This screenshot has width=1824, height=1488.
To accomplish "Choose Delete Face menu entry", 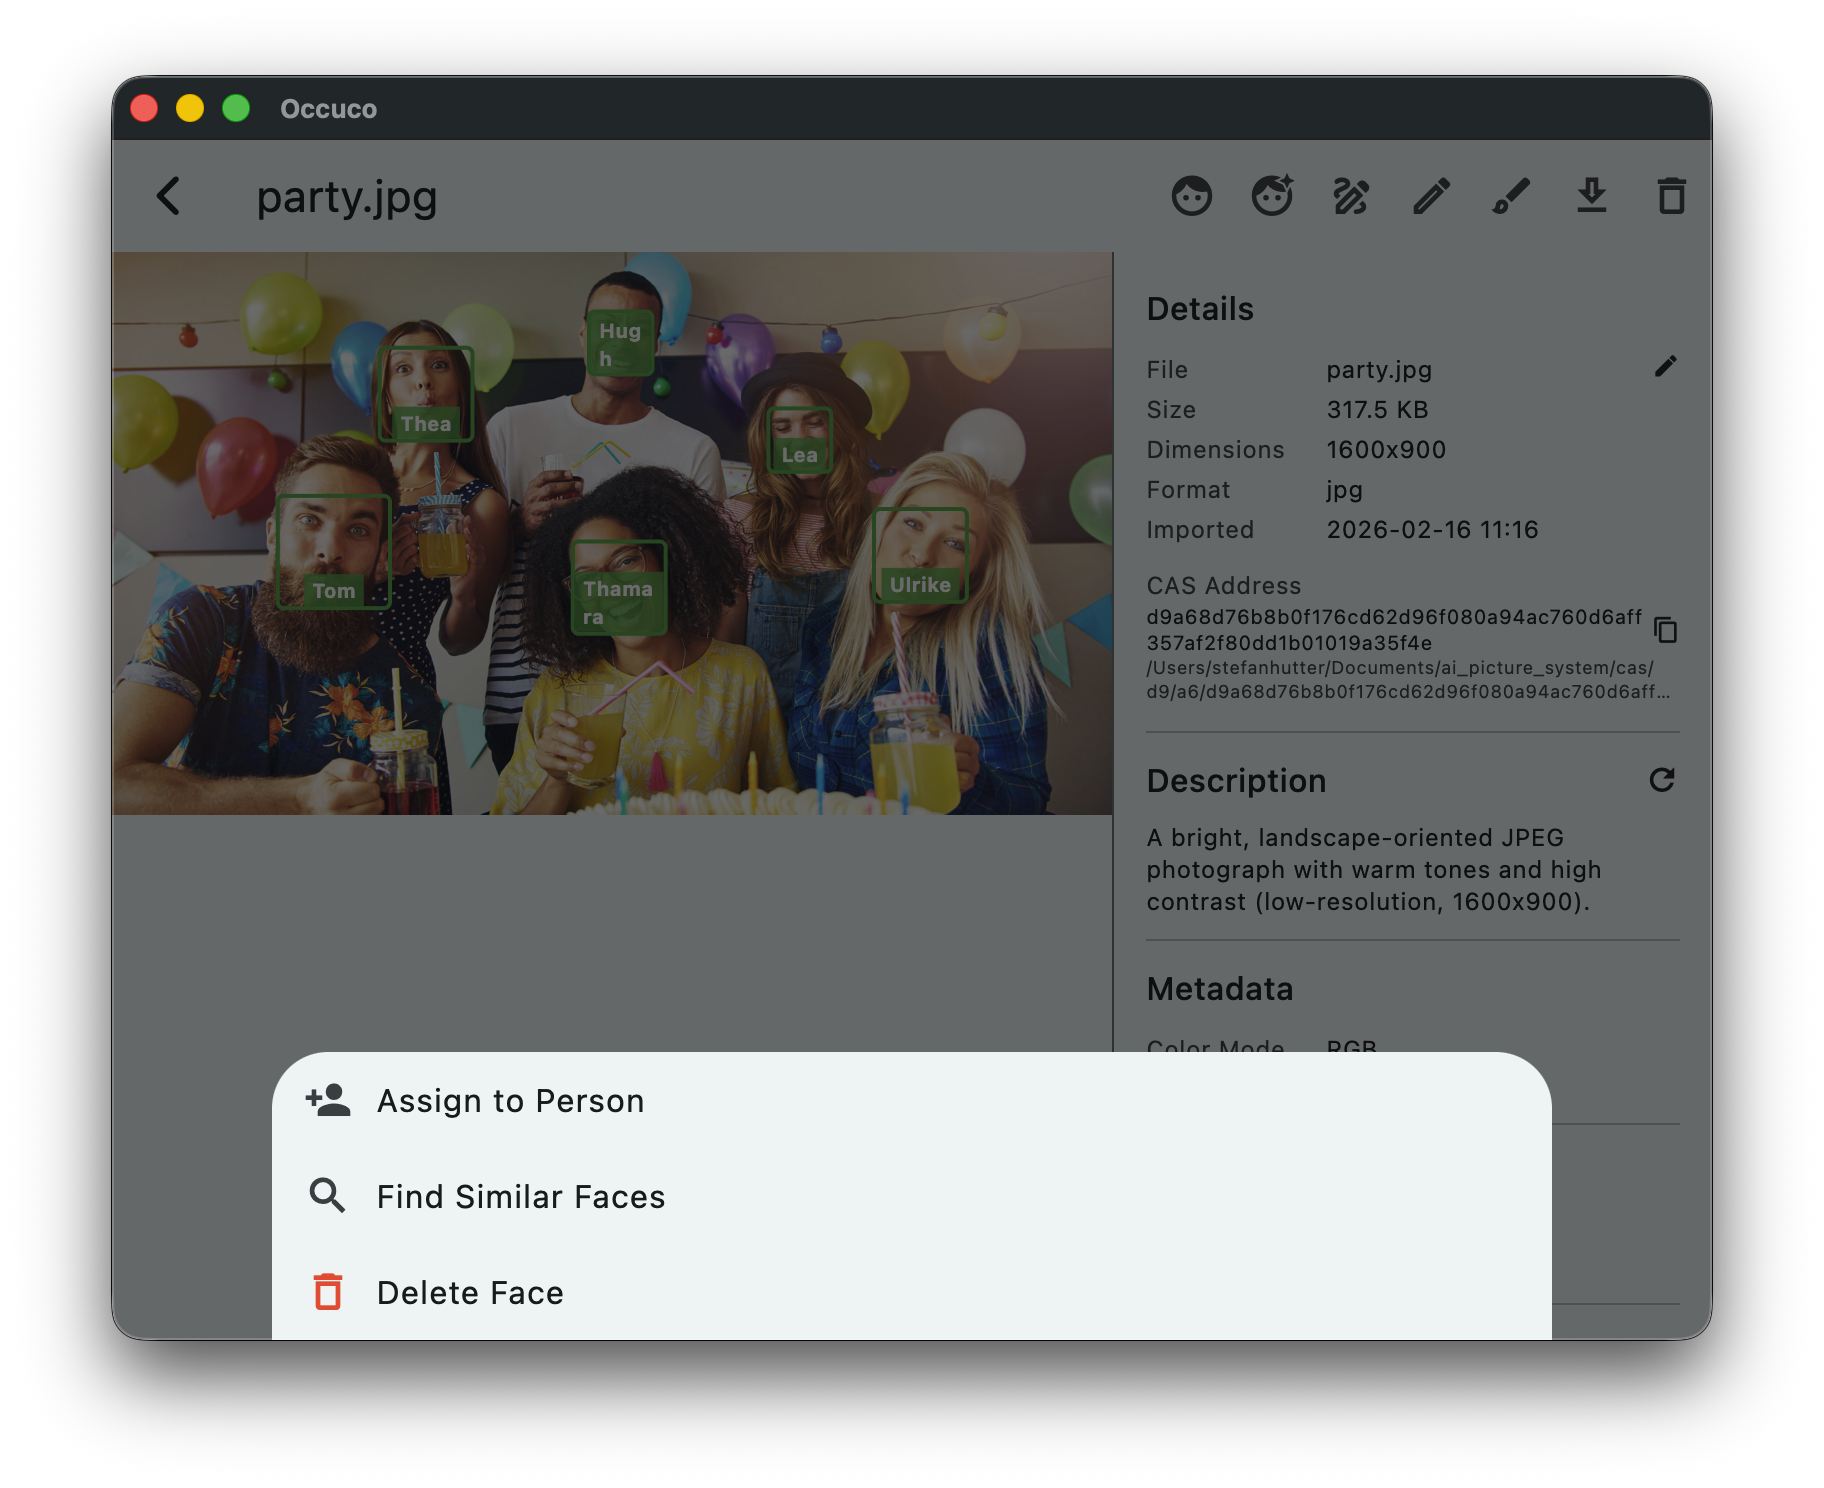I will [912, 1292].
